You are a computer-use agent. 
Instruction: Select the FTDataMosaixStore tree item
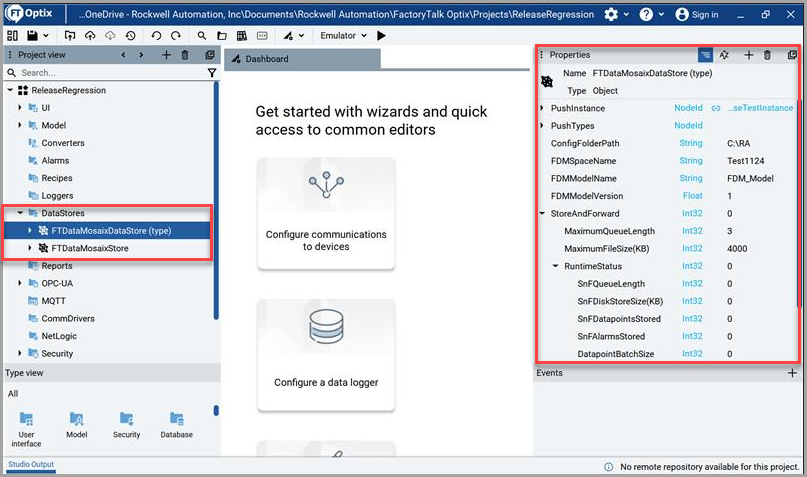pos(90,248)
